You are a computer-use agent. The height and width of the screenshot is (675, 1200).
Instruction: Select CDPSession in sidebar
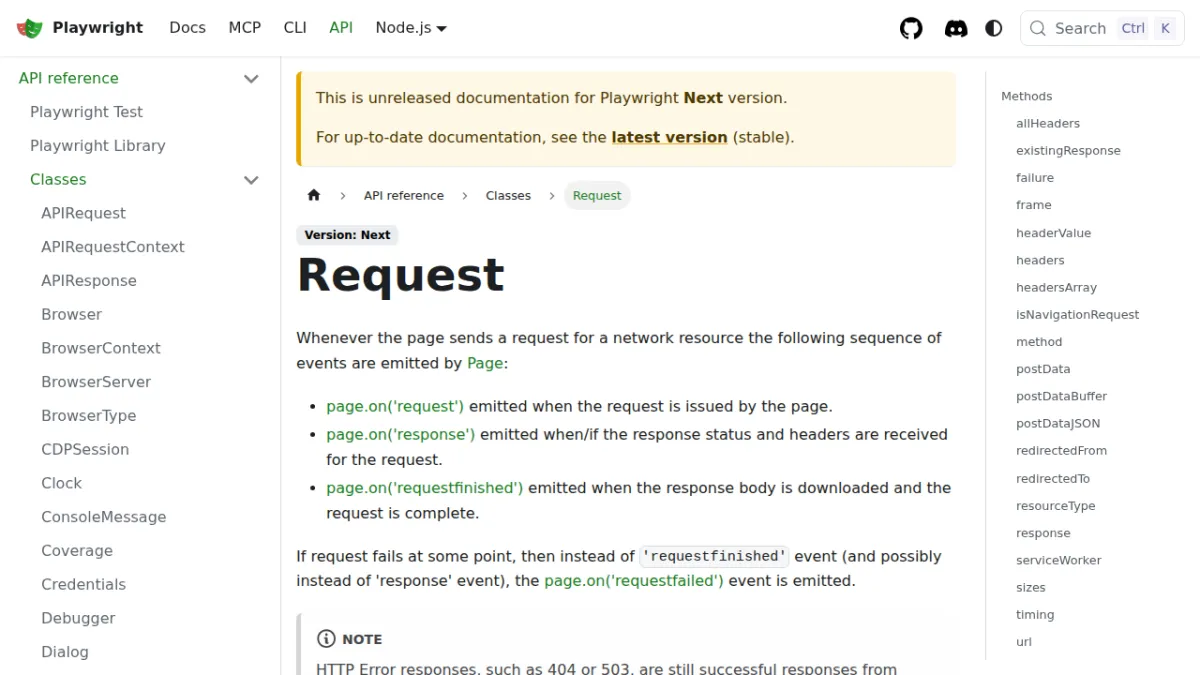tap(85, 449)
